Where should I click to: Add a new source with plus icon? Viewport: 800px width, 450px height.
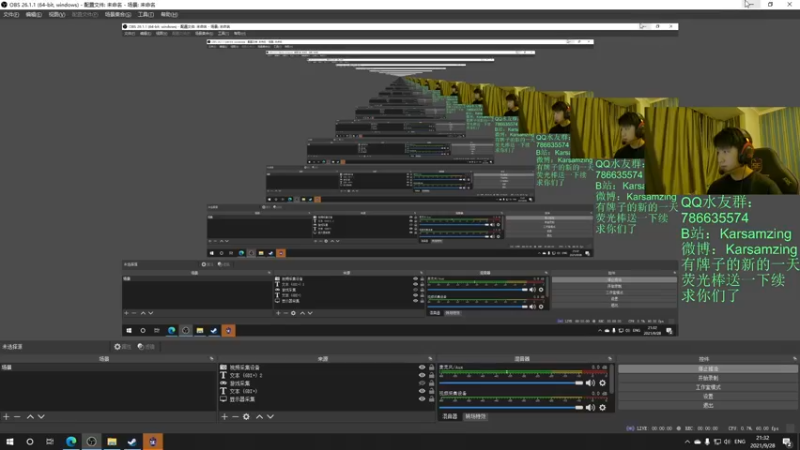tap(224, 417)
